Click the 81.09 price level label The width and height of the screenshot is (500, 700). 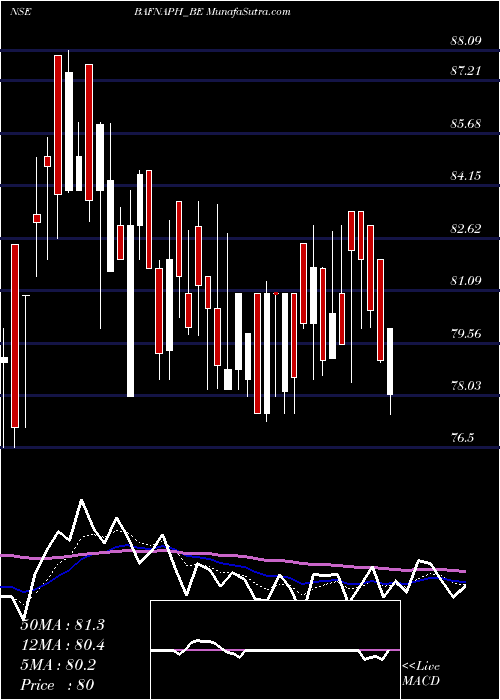coord(466,281)
